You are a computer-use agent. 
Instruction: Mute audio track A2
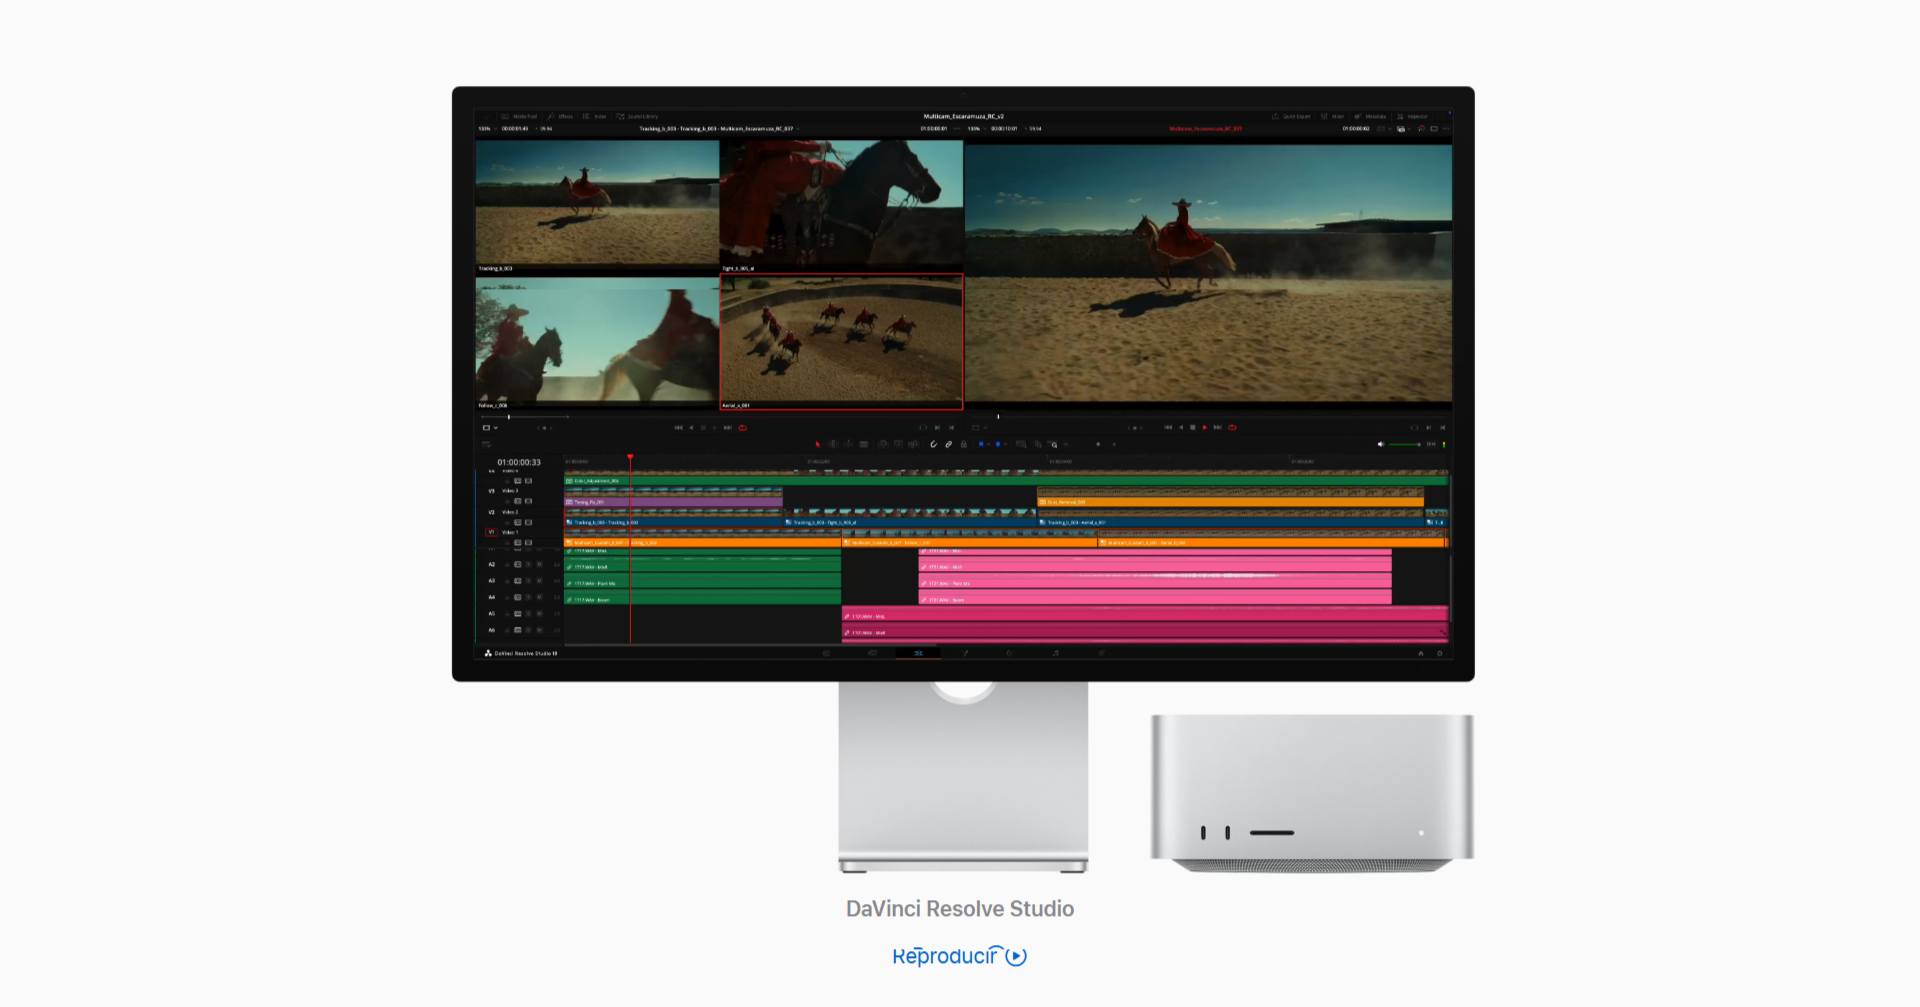pos(540,565)
